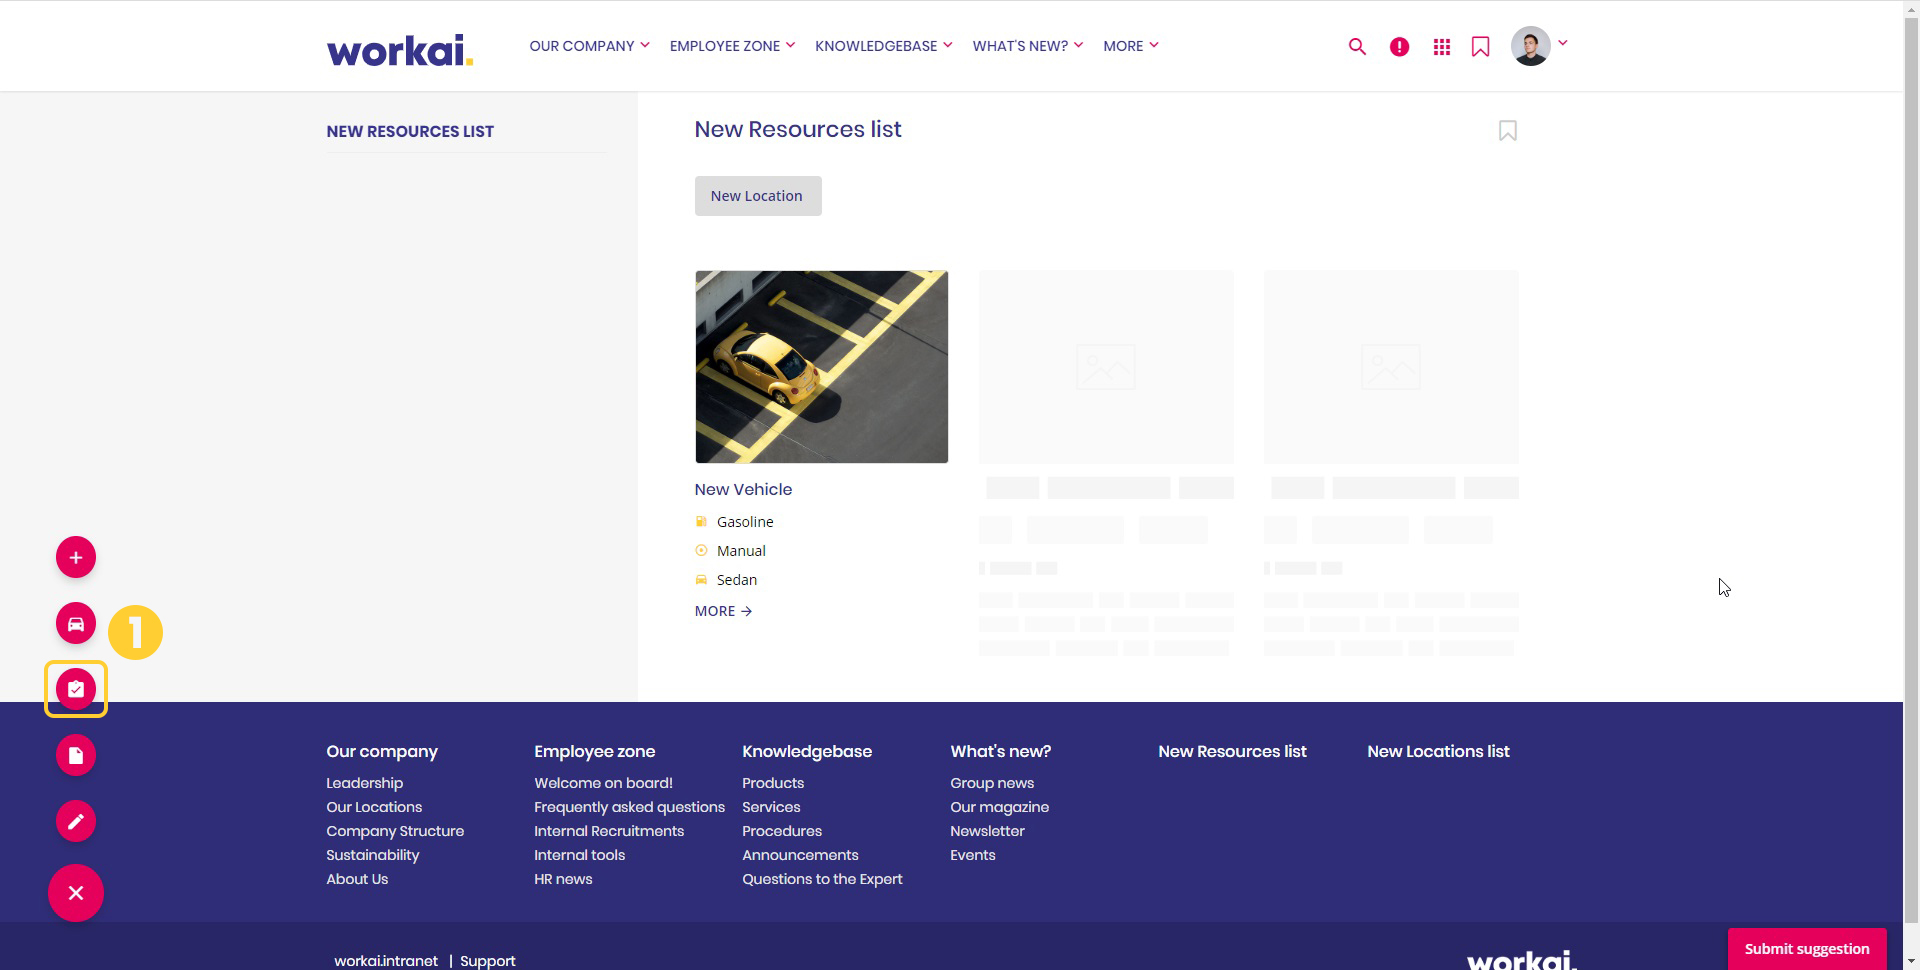Image resolution: width=1920 pixels, height=970 pixels.
Task: Open footer Events link
Action: [x=973, y=855]
